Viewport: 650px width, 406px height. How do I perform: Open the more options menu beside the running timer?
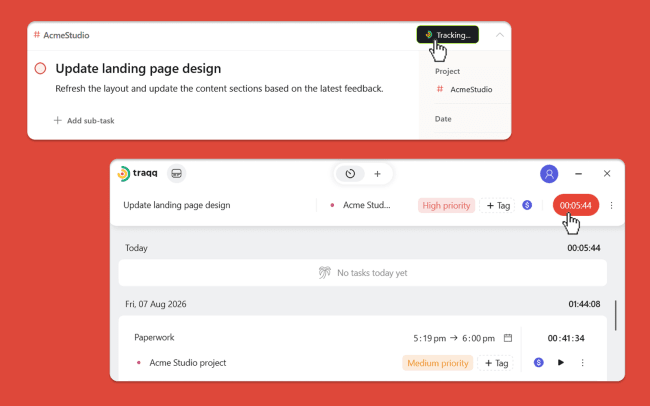pyautogui.click(x=611, y=205)
